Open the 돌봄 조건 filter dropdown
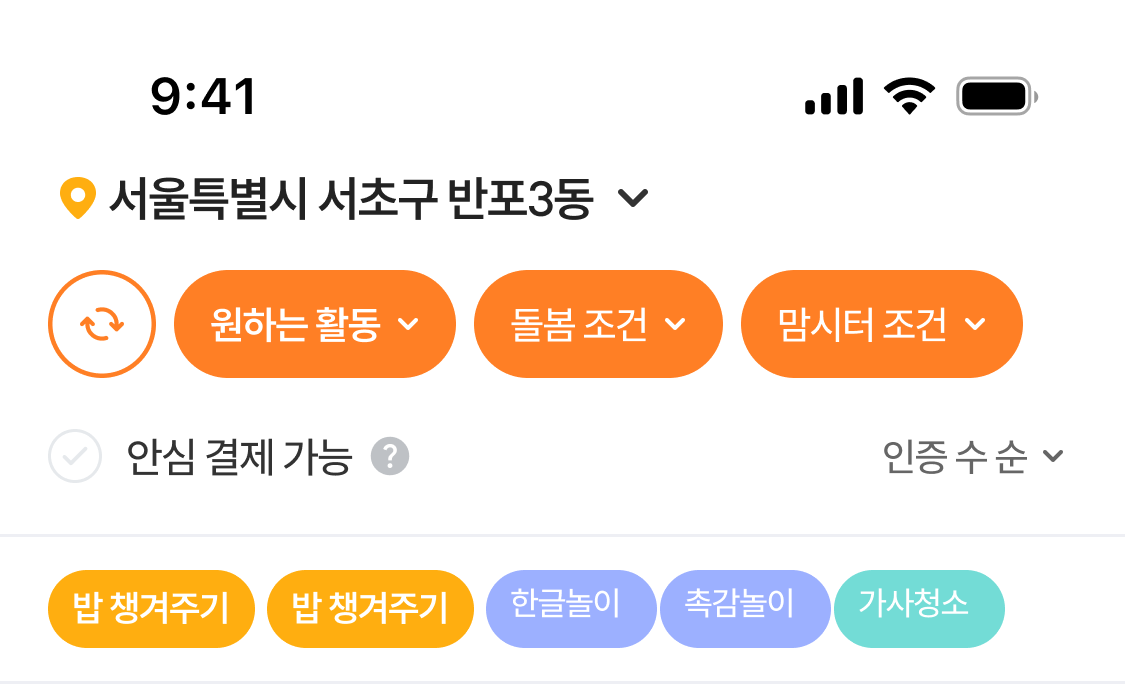 tap(598, 324)
